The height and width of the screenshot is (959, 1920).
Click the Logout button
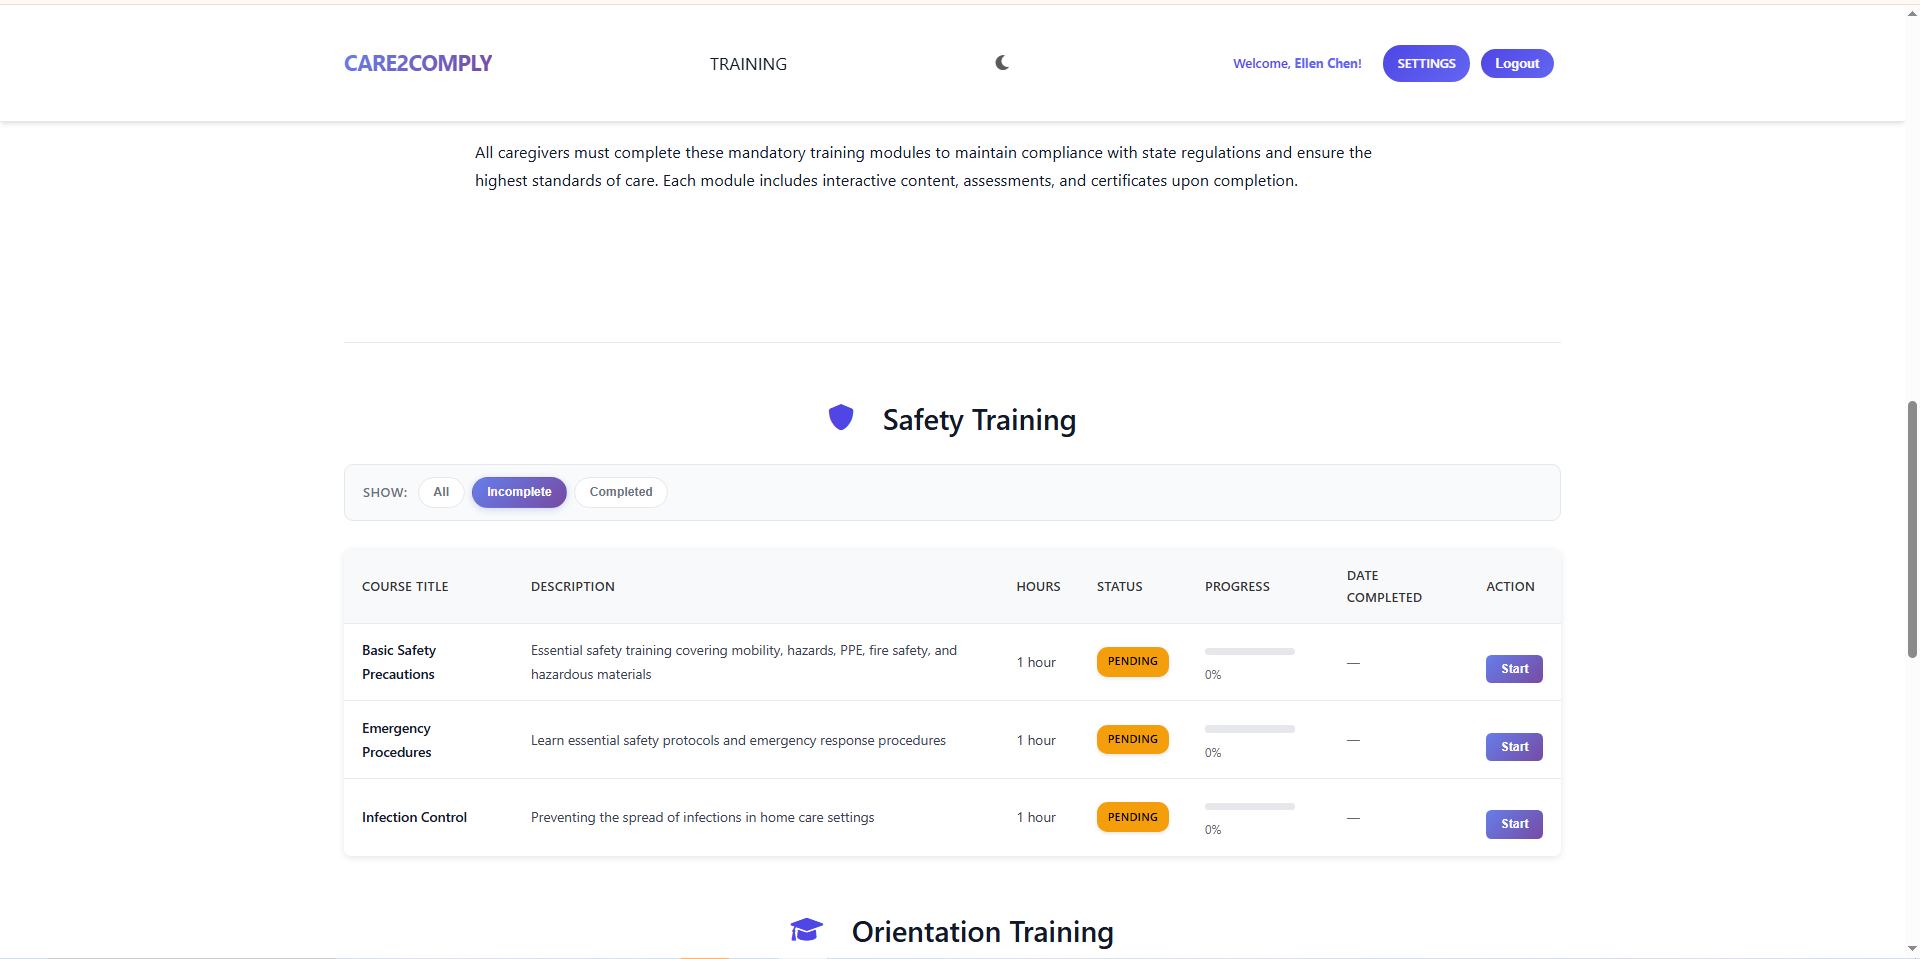tap(1516, 63)
